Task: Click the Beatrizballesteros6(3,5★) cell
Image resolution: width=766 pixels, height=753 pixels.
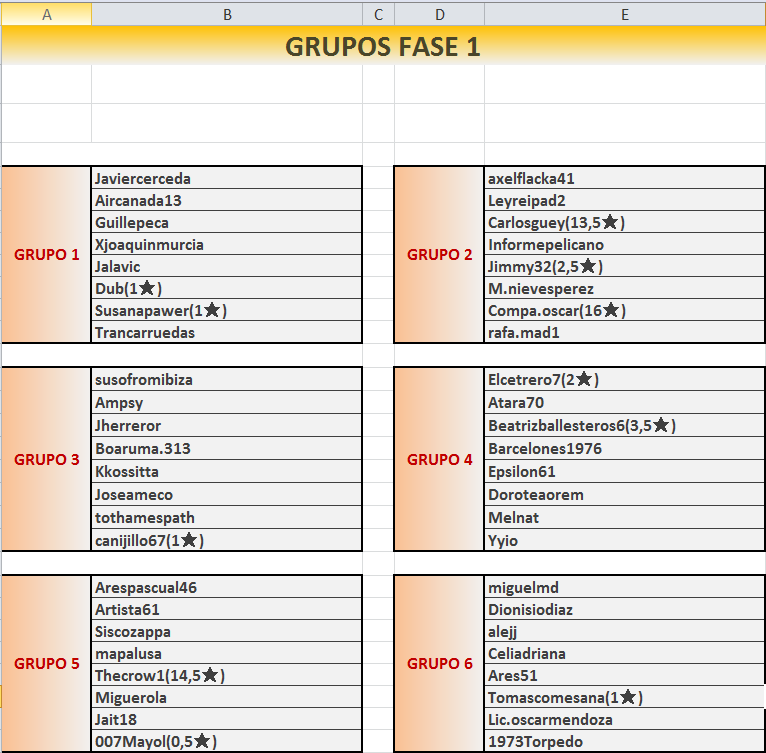Action: tap(622, 426)
